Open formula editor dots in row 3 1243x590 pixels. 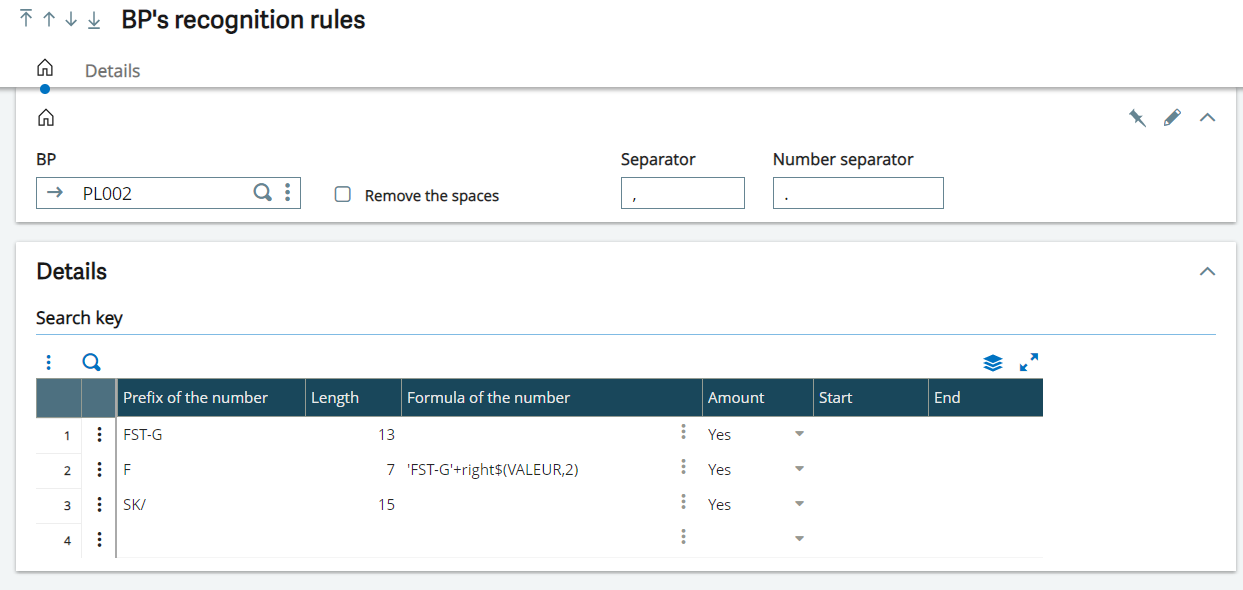(684, 501)
